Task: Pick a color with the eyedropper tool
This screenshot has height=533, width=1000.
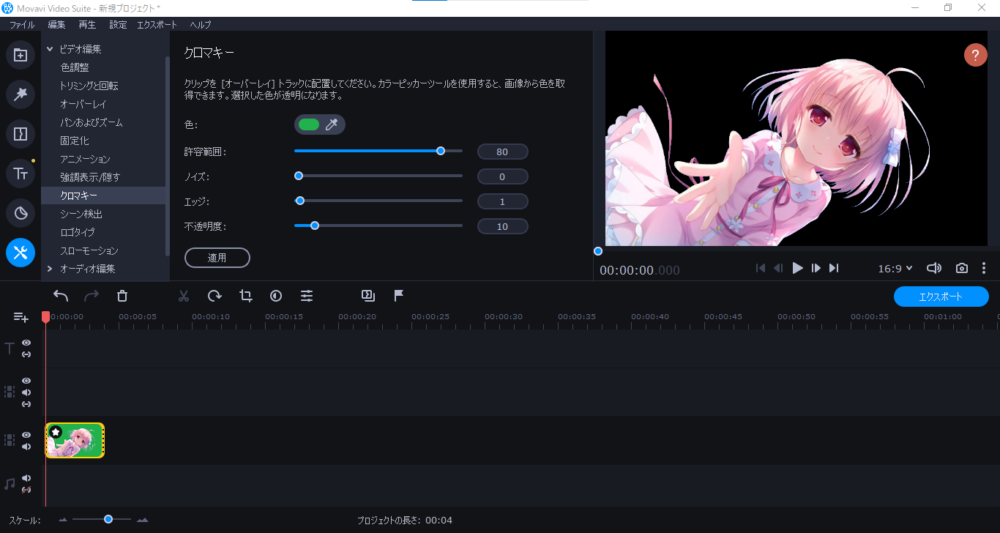Action: point(332,124)
